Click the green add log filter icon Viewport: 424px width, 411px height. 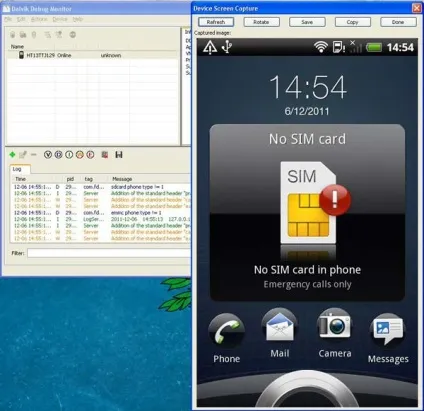point(12,155)
